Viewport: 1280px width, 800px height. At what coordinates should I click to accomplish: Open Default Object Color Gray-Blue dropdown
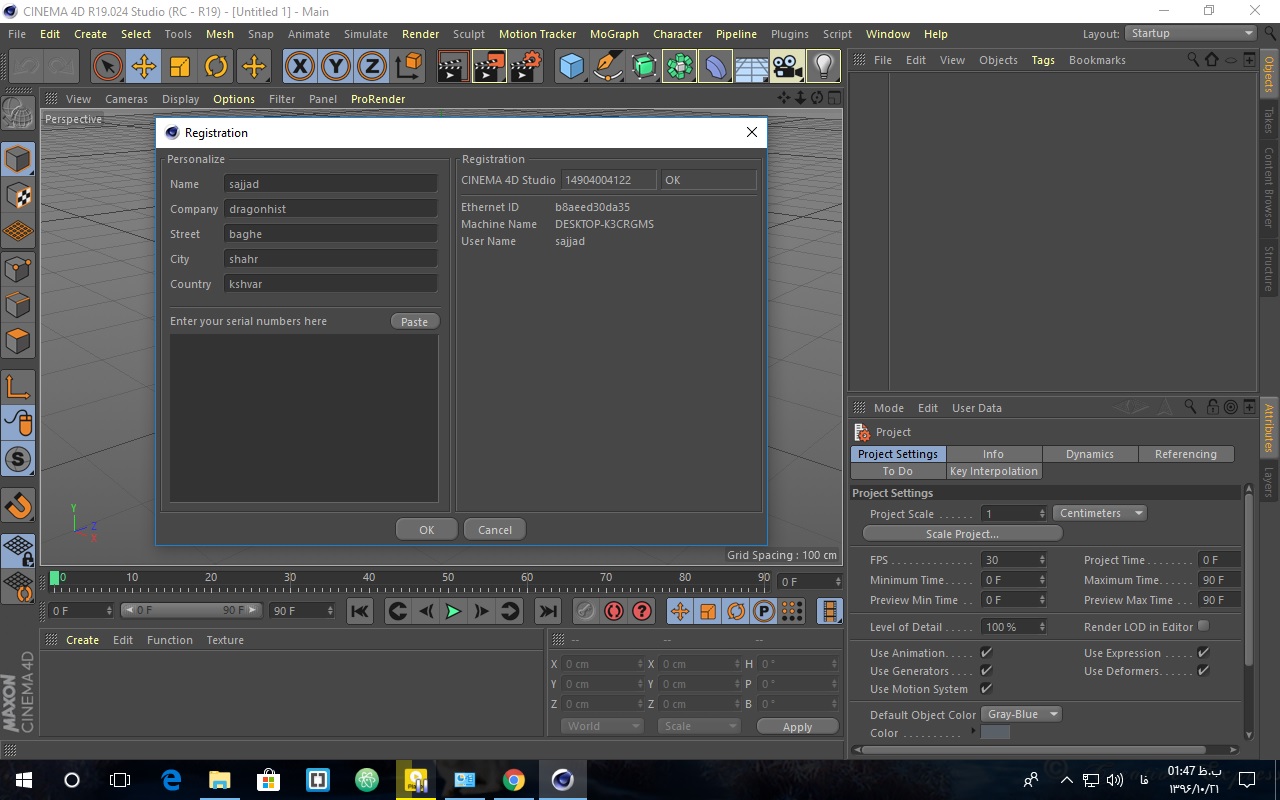pos(1021,714)
